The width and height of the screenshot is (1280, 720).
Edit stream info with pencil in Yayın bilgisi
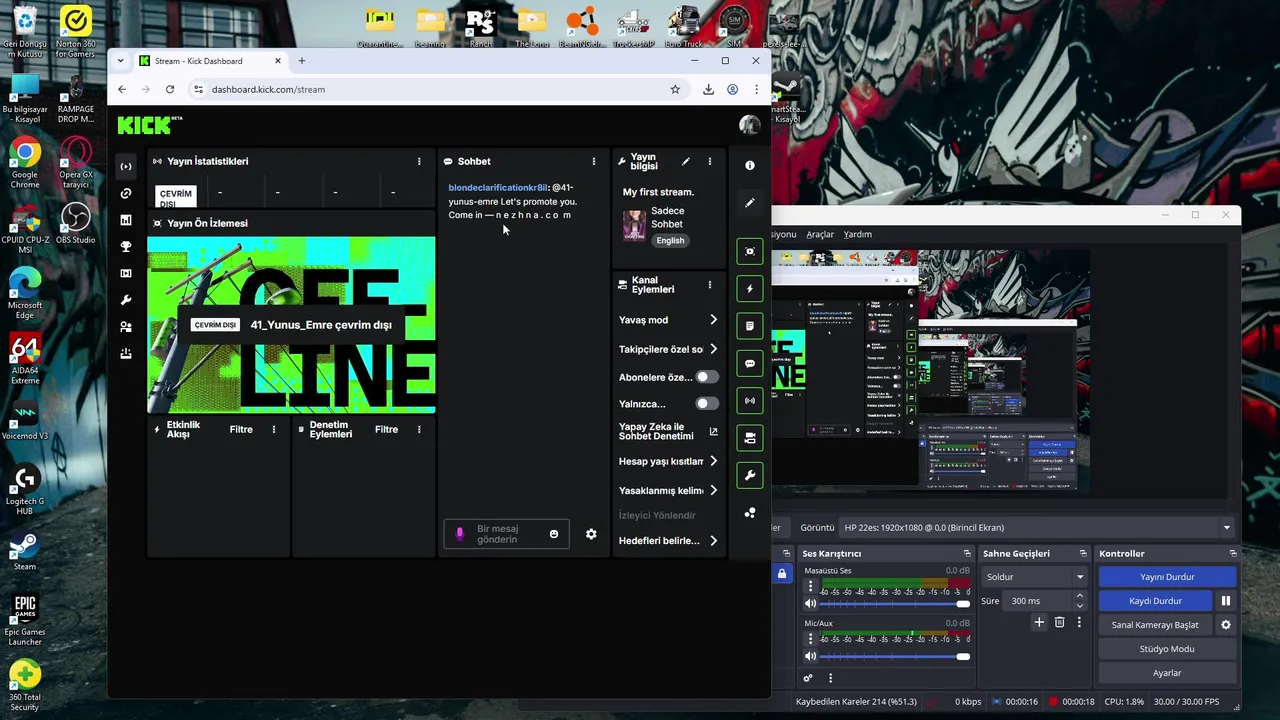(x=686, y=161)
